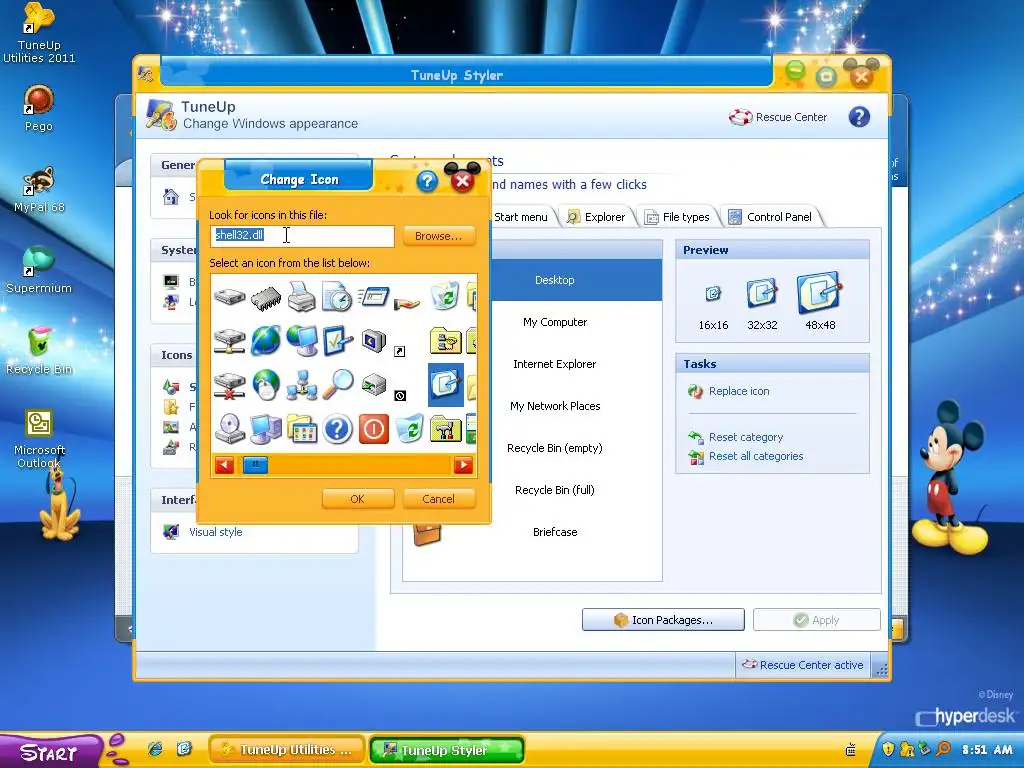Image resolution: width=1024 pixels, height=768 pixels.
Task: Choose the printer icon in the list
Action: (x=302, y=296)
